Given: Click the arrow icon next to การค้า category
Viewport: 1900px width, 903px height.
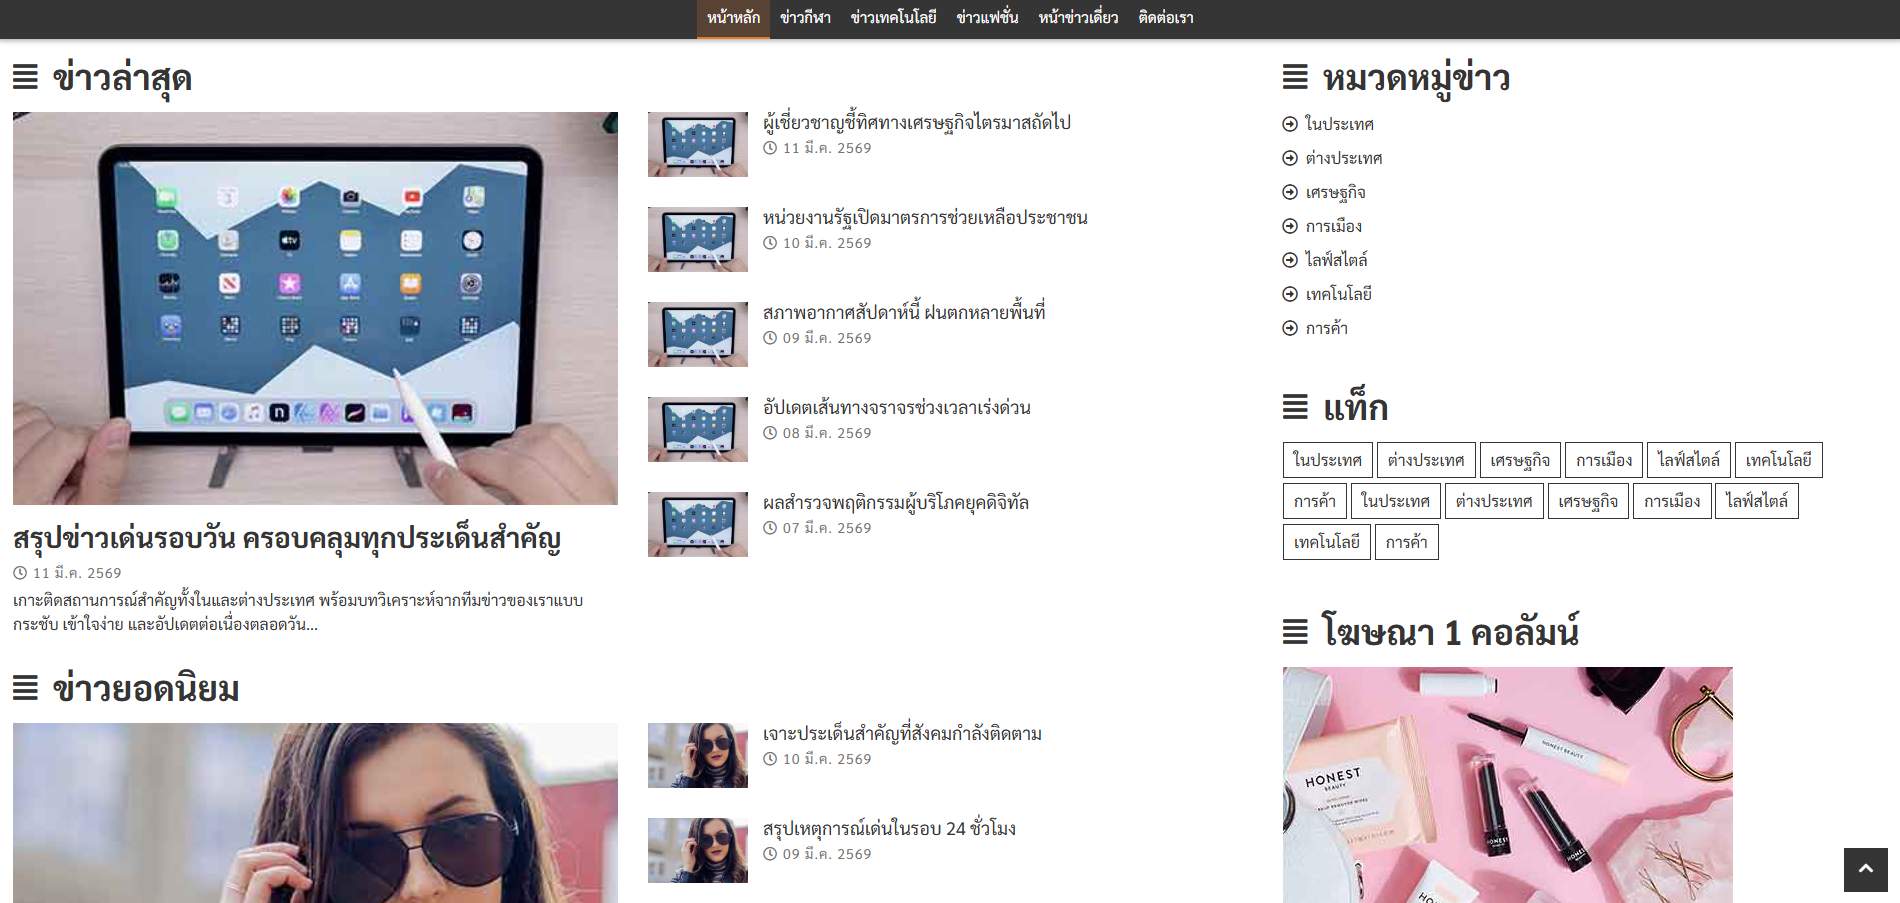Looking at the screenshot, I should coord(1288,328).
